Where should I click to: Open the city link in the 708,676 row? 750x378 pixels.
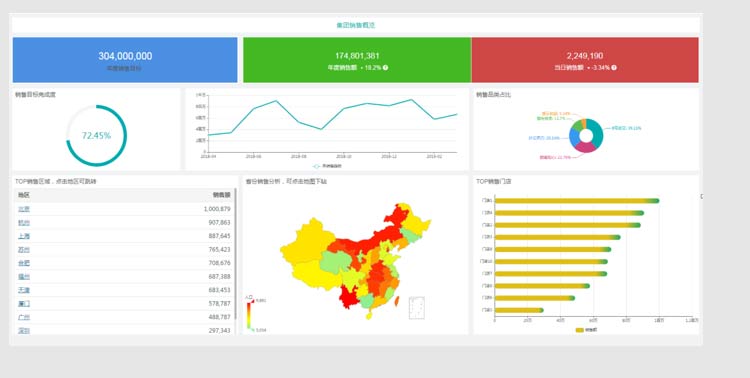[x=24, y=263]
